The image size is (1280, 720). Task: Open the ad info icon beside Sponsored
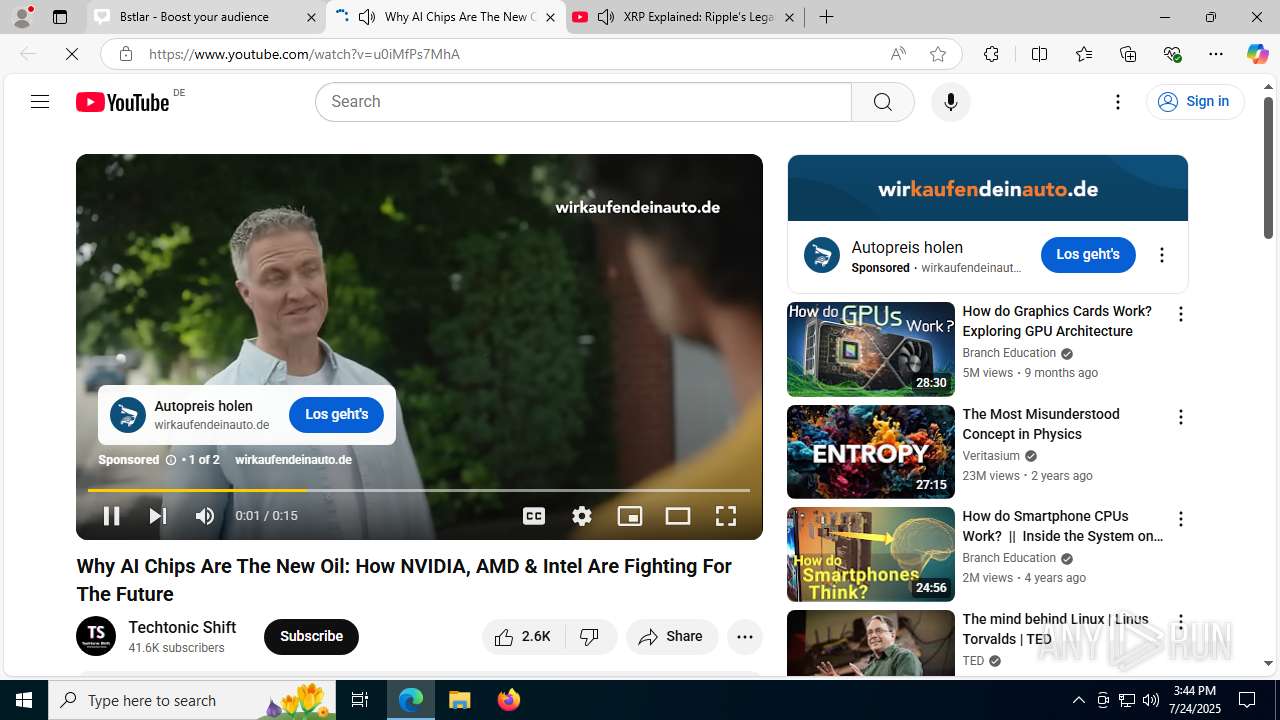[171, 460]
